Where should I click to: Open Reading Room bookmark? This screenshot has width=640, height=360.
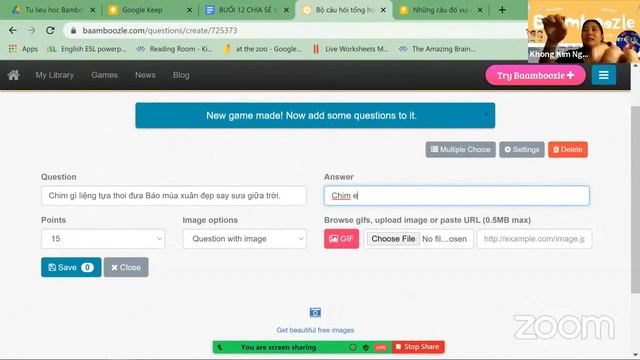(x=175, y=49)
